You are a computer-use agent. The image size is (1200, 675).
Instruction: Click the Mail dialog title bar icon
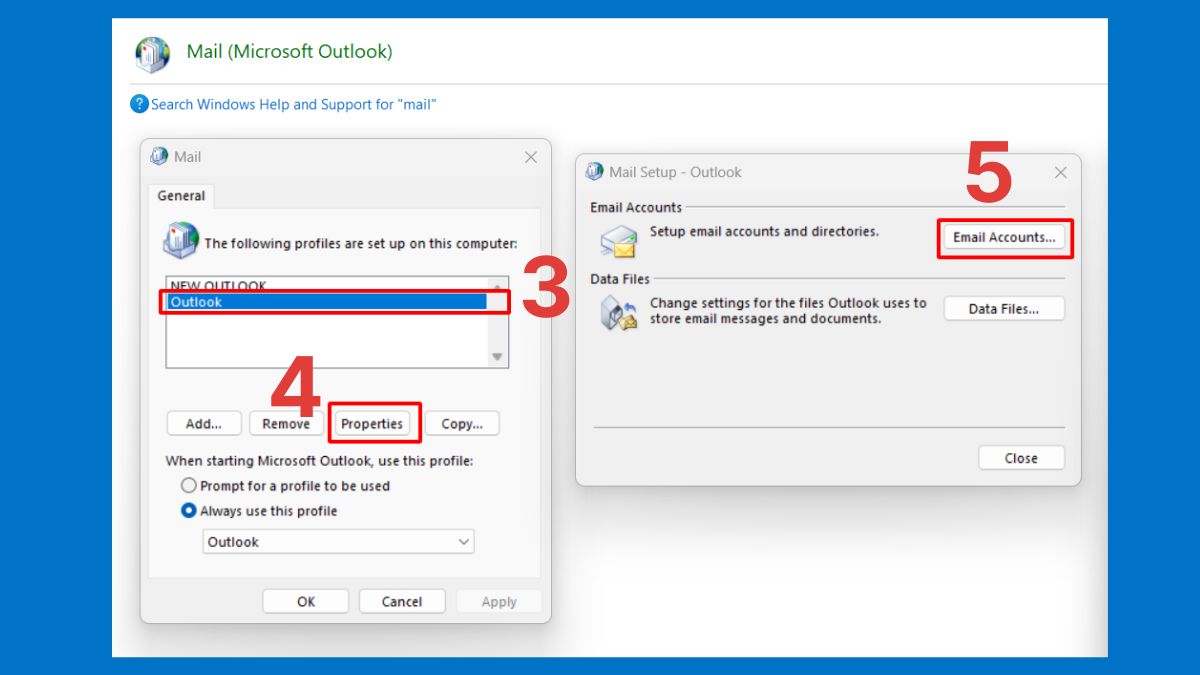159,156
